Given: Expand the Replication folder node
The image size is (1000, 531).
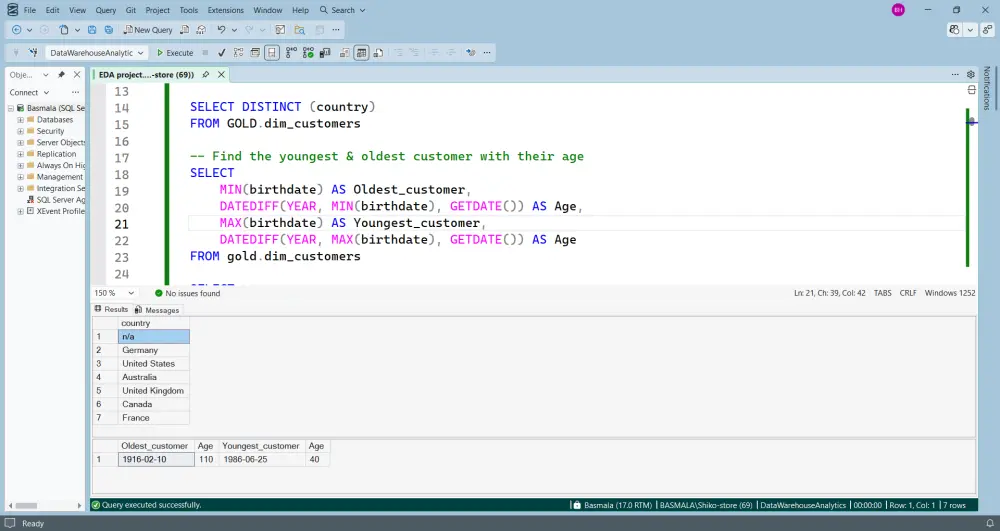Looking at the screenshot, I should [x=20, y=154].
